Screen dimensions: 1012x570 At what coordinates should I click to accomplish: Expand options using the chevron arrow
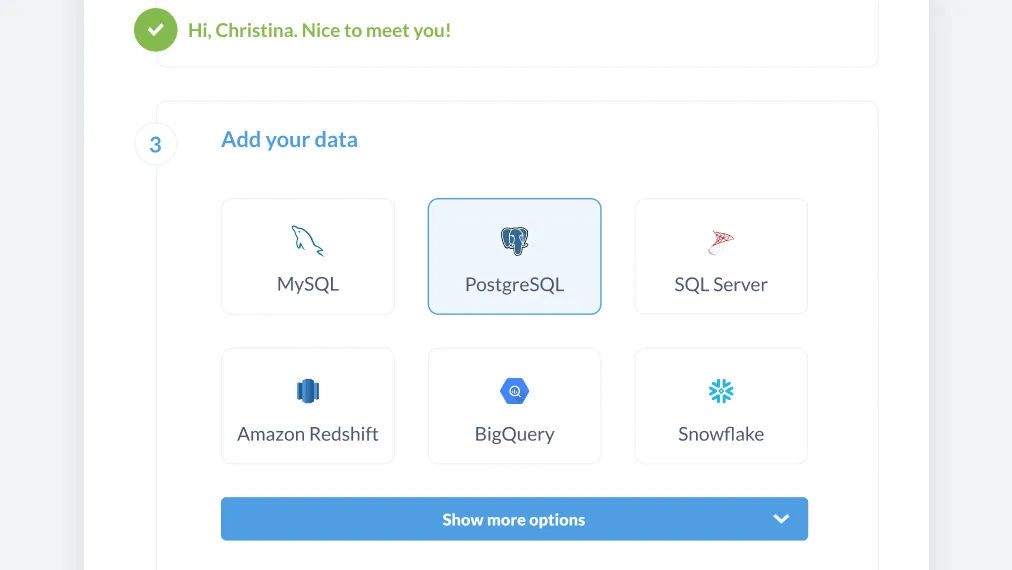coord(781,519)
